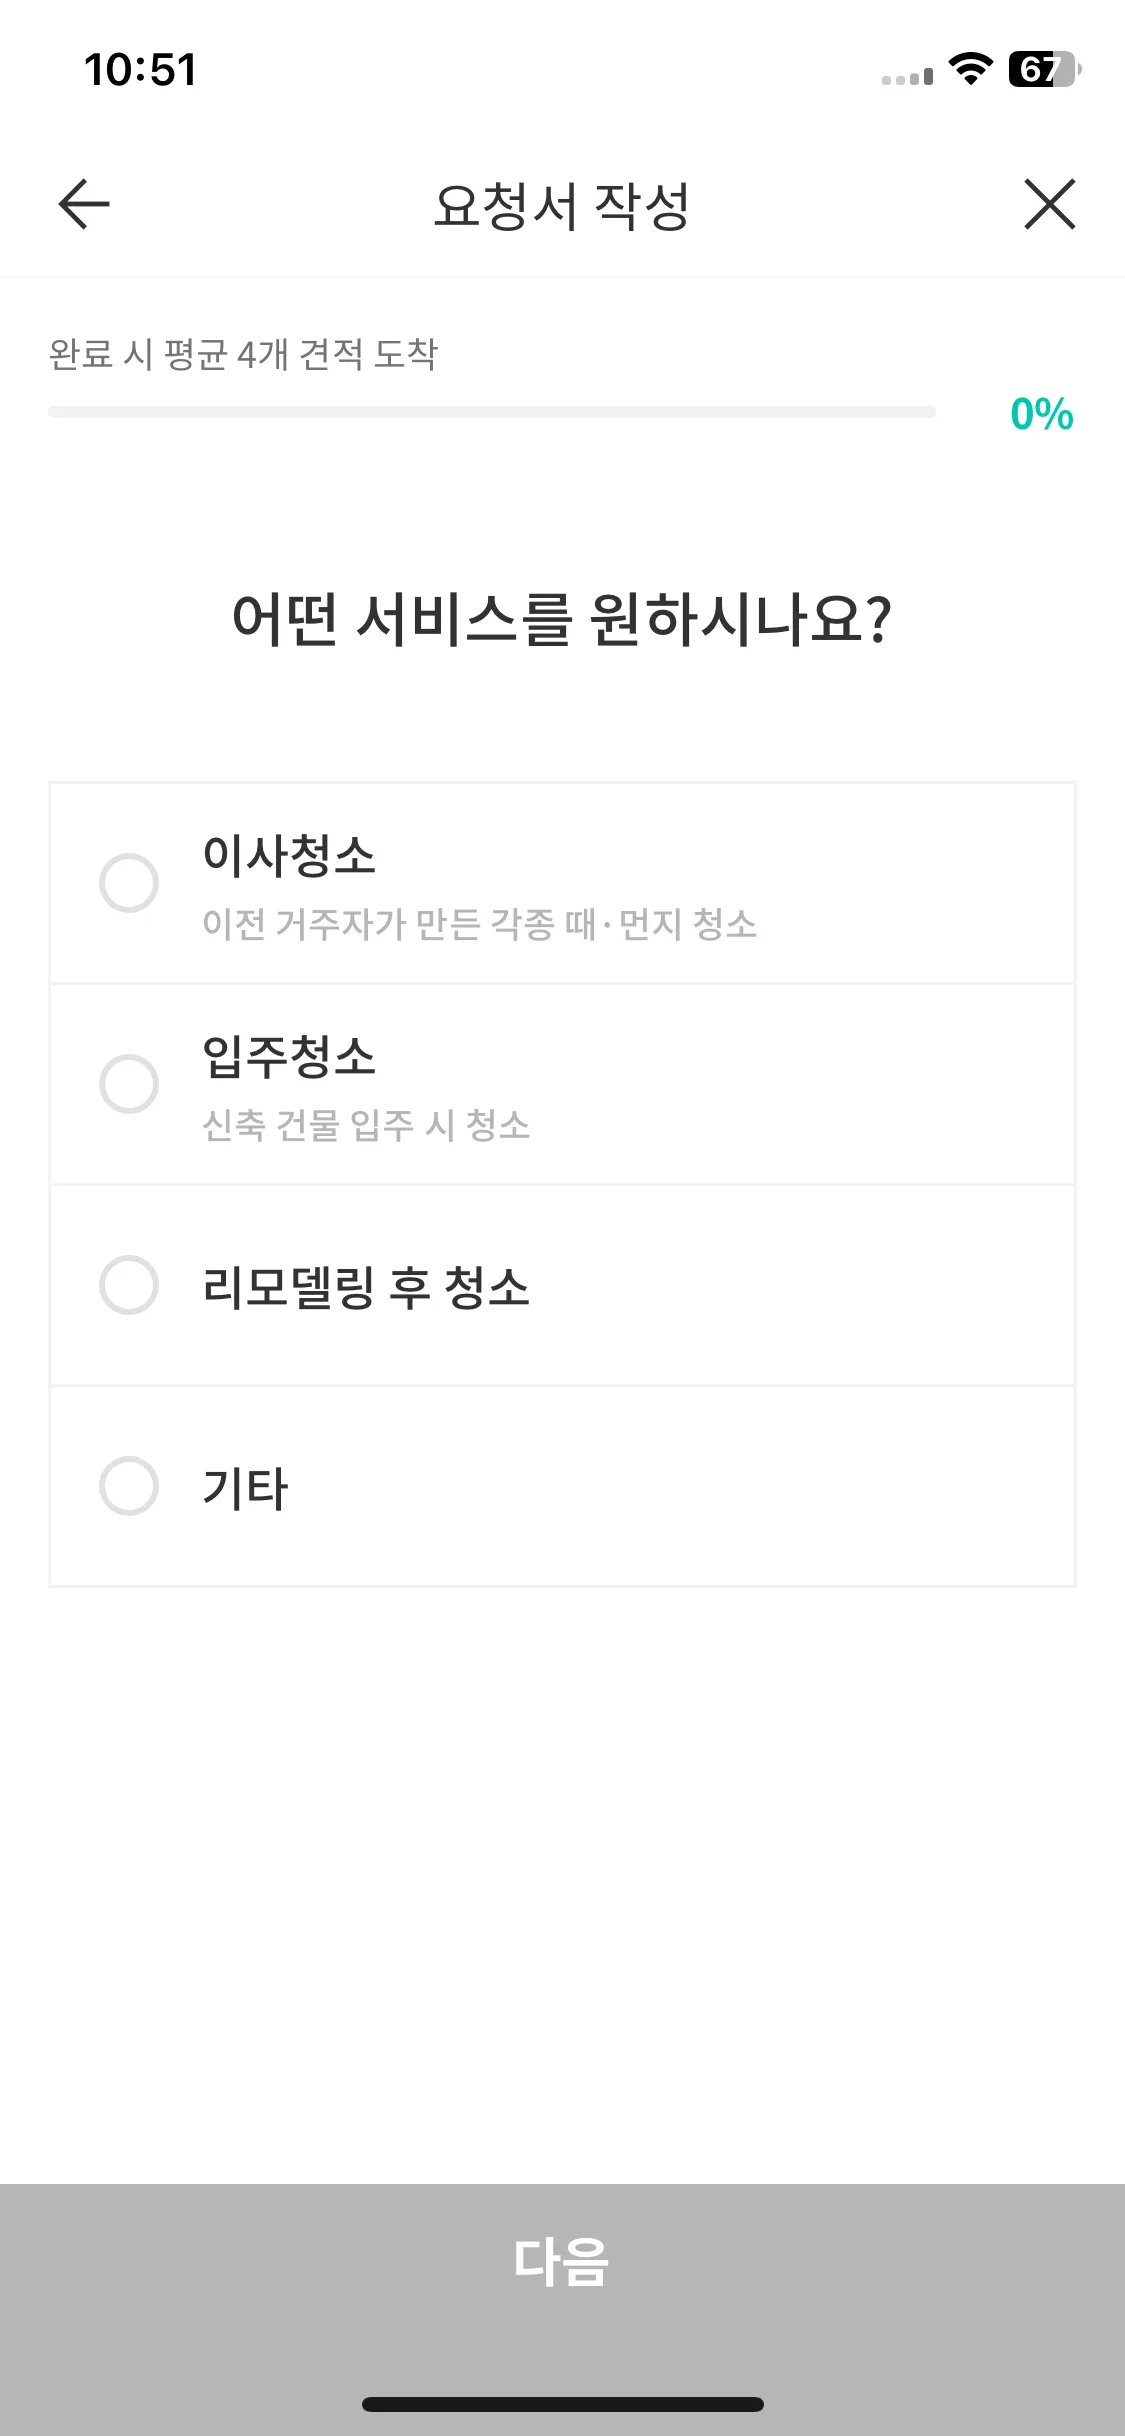Tap the back arrow icon
1125x2436 pixels.
coord(84,204)
